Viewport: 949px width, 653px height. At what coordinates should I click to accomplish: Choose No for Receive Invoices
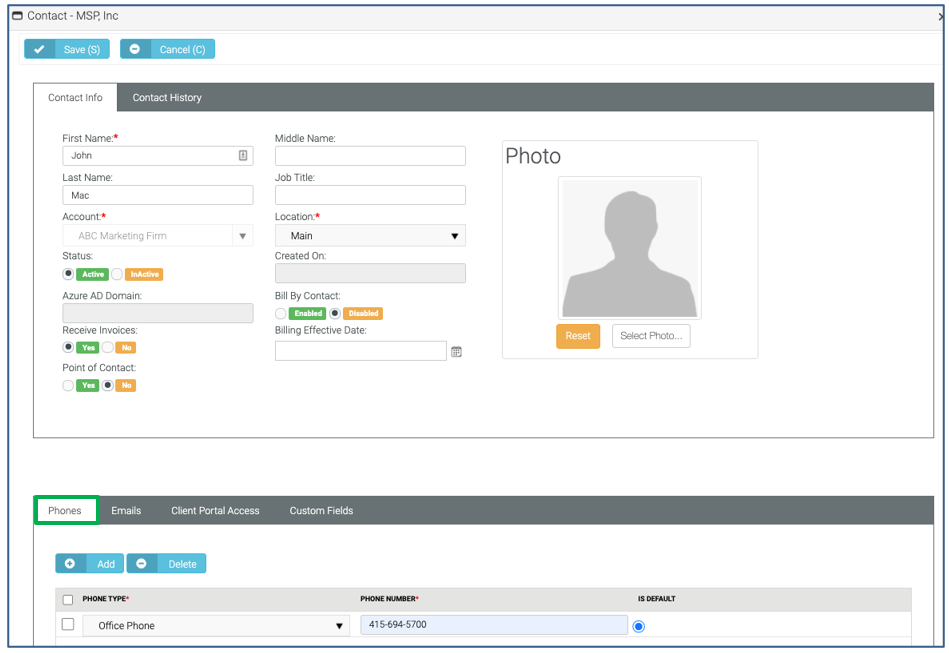[108, 347]
